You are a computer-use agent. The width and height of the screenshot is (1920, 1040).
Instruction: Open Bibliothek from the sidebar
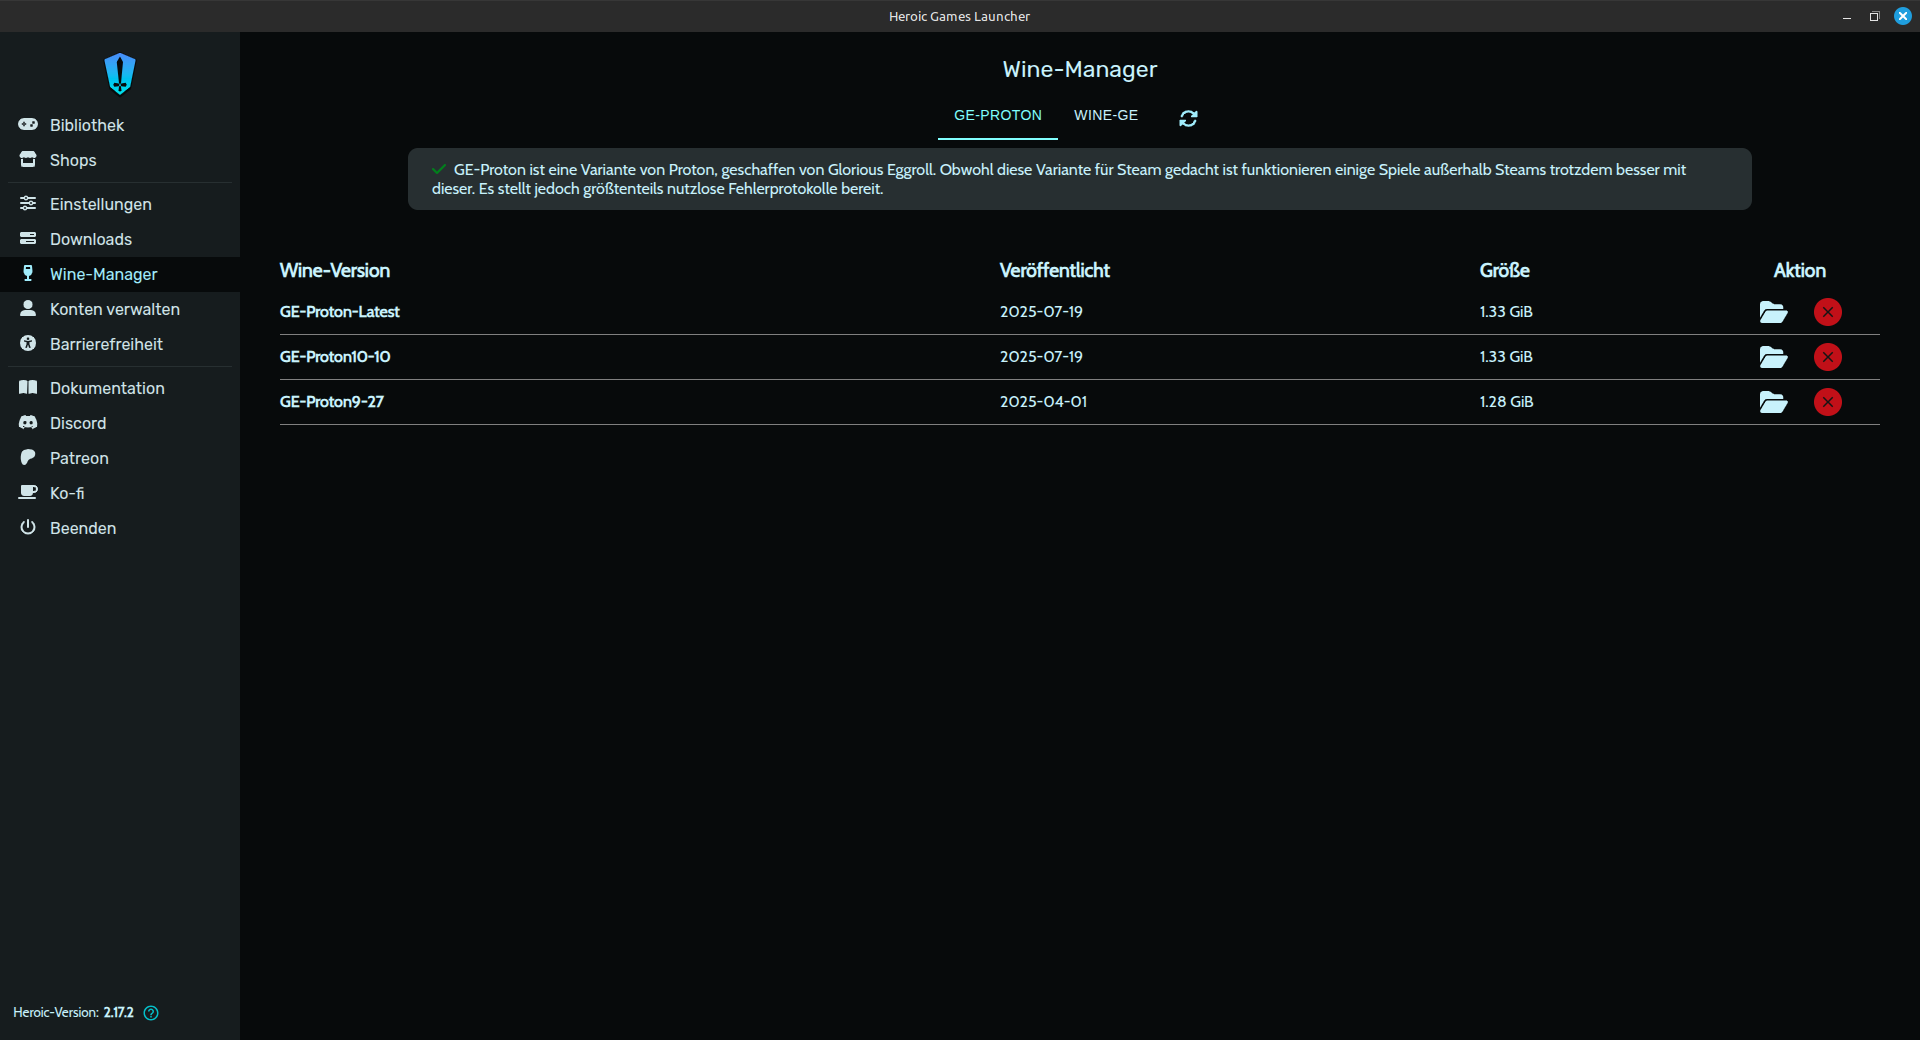[x=120, y=125]
